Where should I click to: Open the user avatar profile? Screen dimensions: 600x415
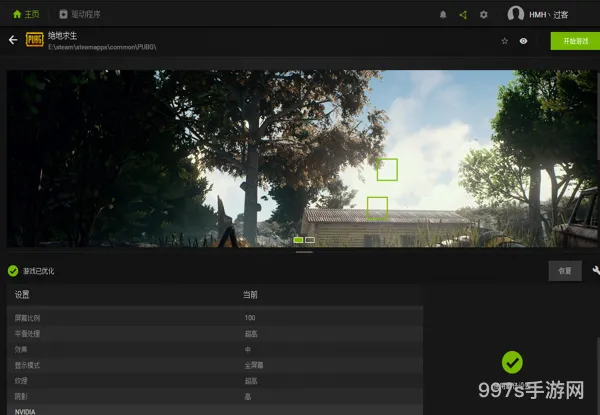(515, 14)
